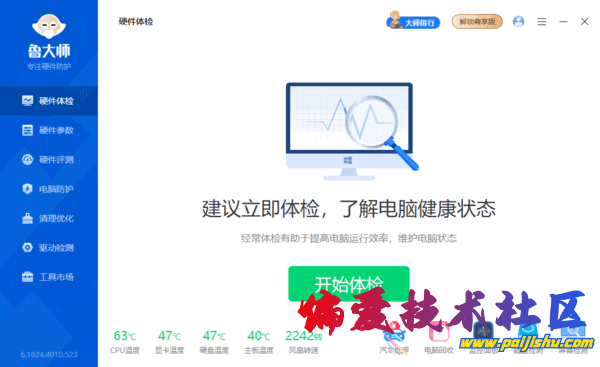Open 驱动检测 in the sidebar

(49, 248)
